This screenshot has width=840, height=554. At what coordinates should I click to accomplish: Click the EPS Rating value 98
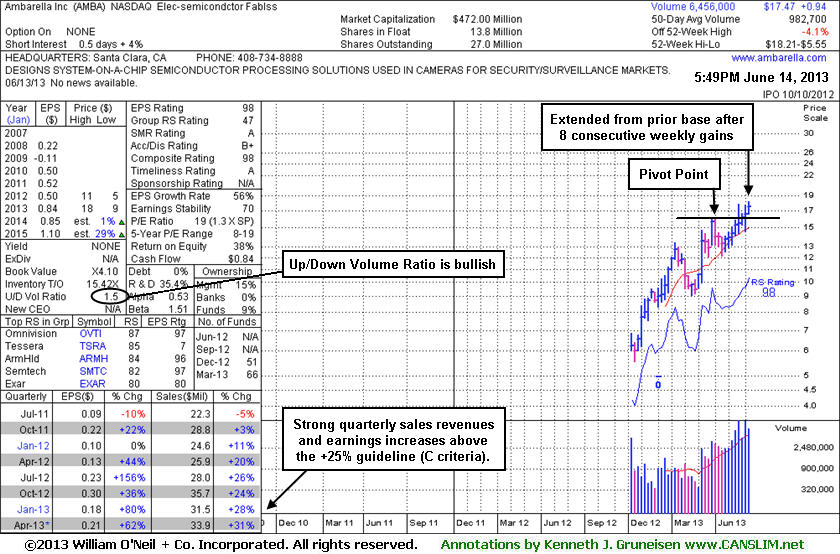coord(248,108)
